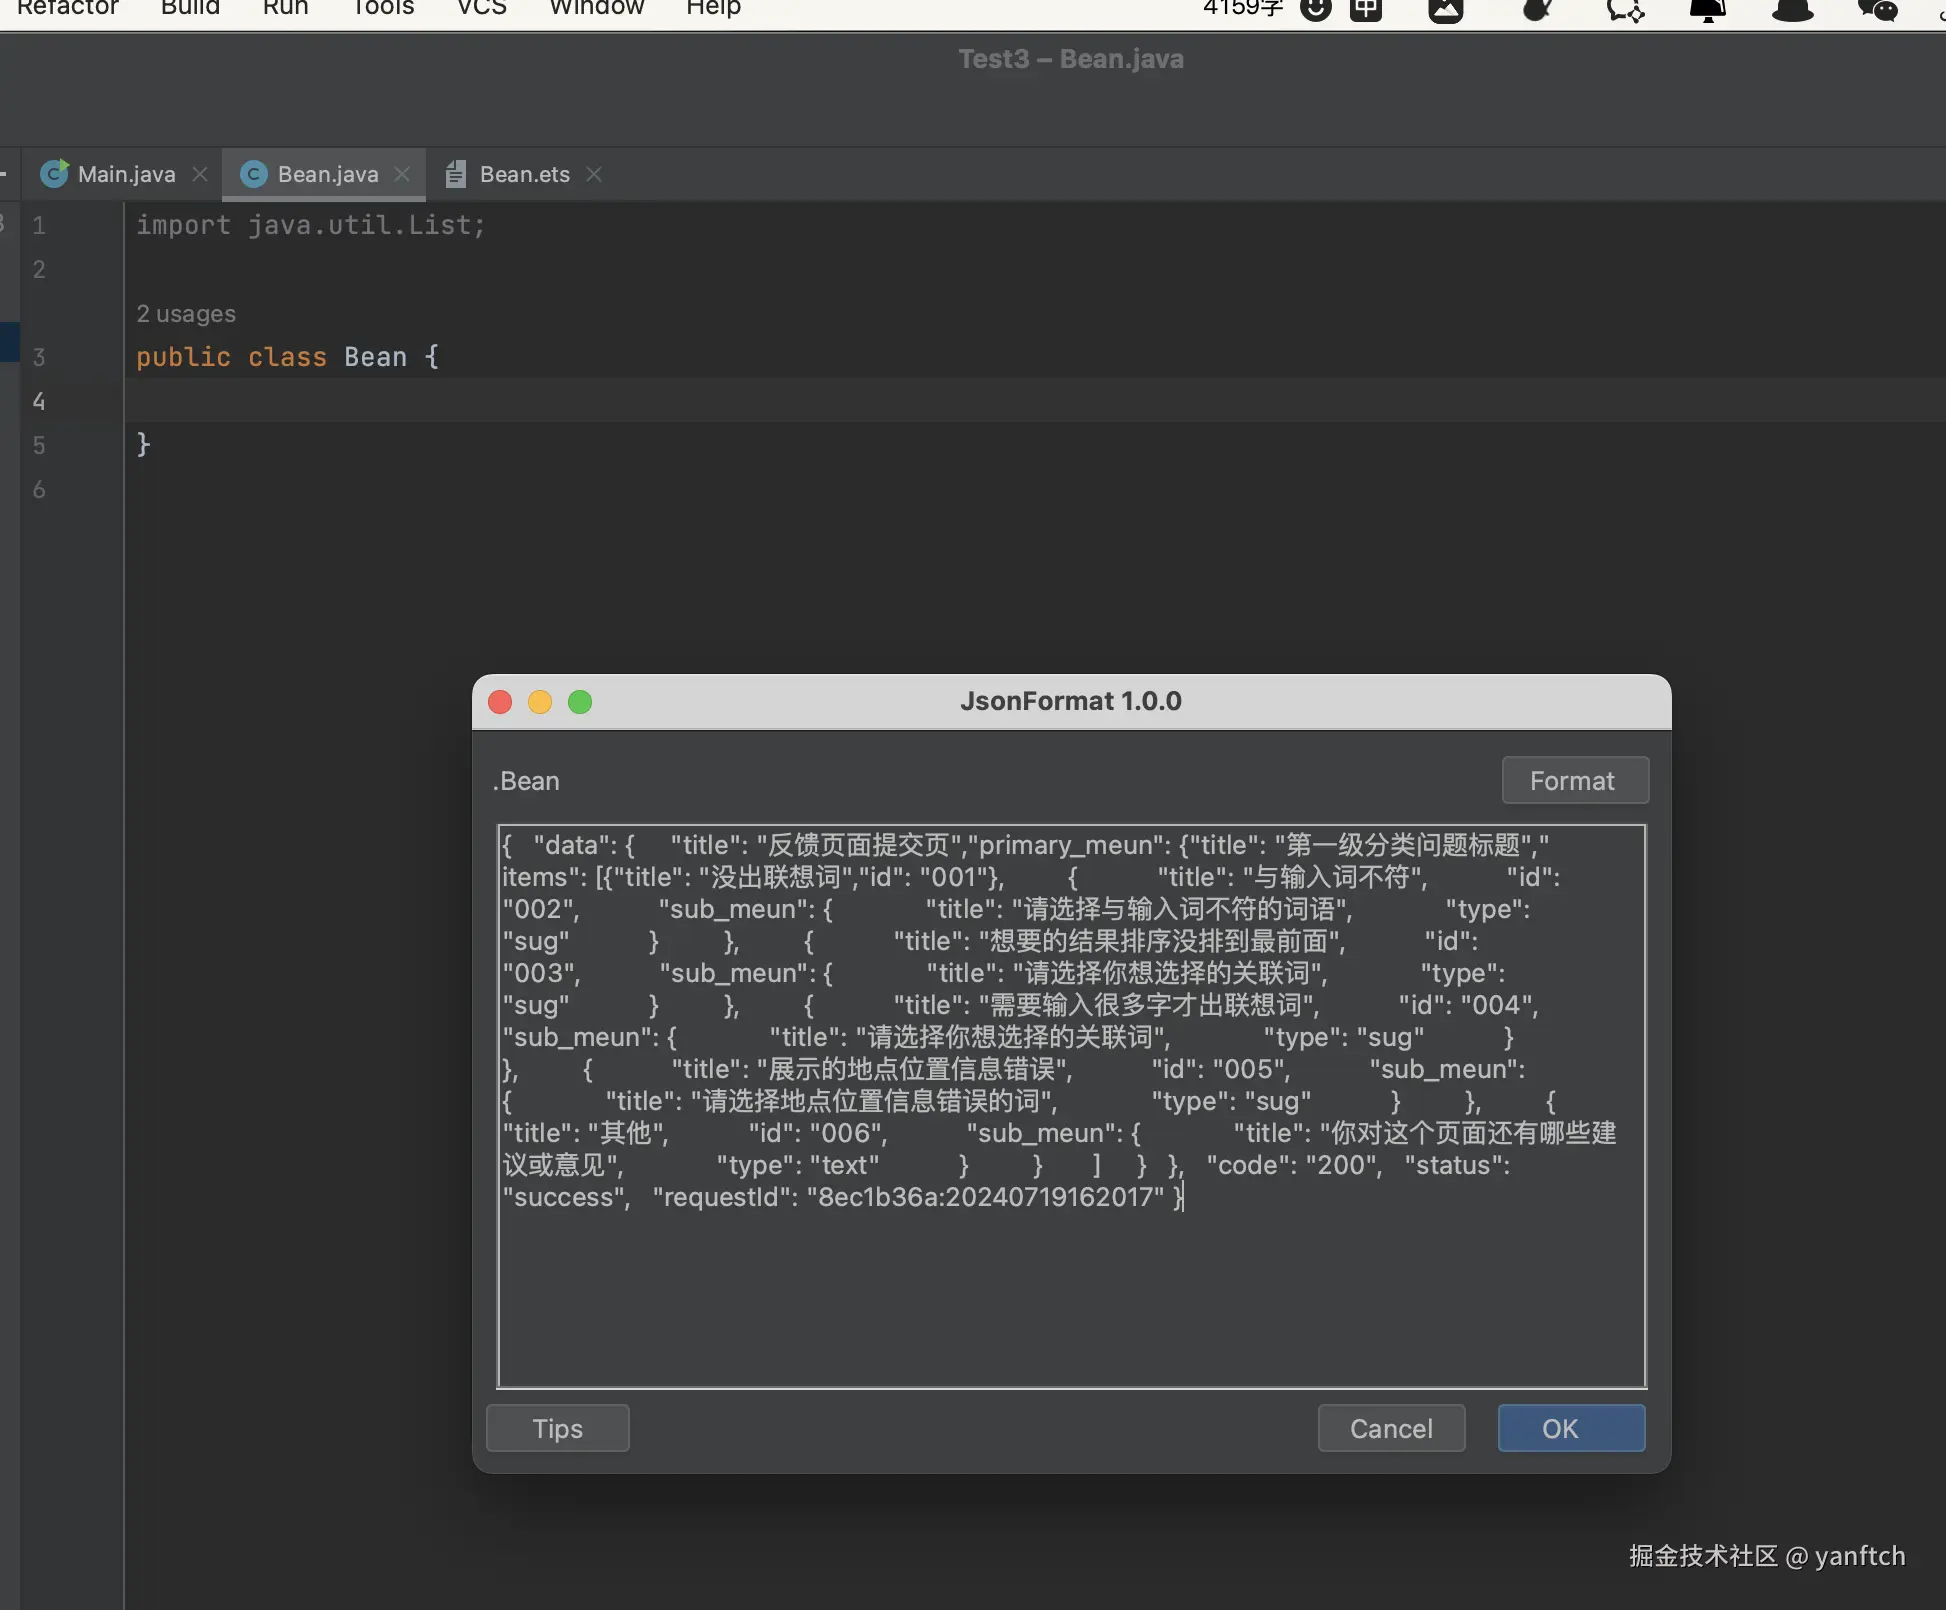Click the smiley face menu bar icon
The image size is (1946, 1610).
coord(1316,10)
